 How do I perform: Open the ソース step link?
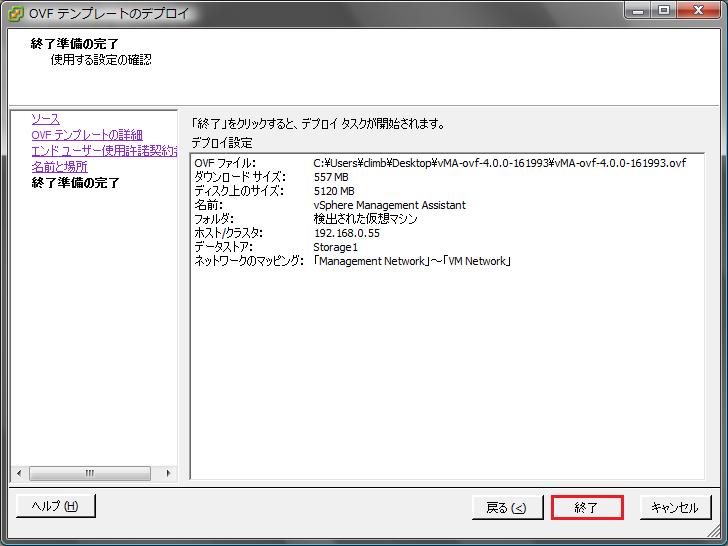(x=46, y=119)
